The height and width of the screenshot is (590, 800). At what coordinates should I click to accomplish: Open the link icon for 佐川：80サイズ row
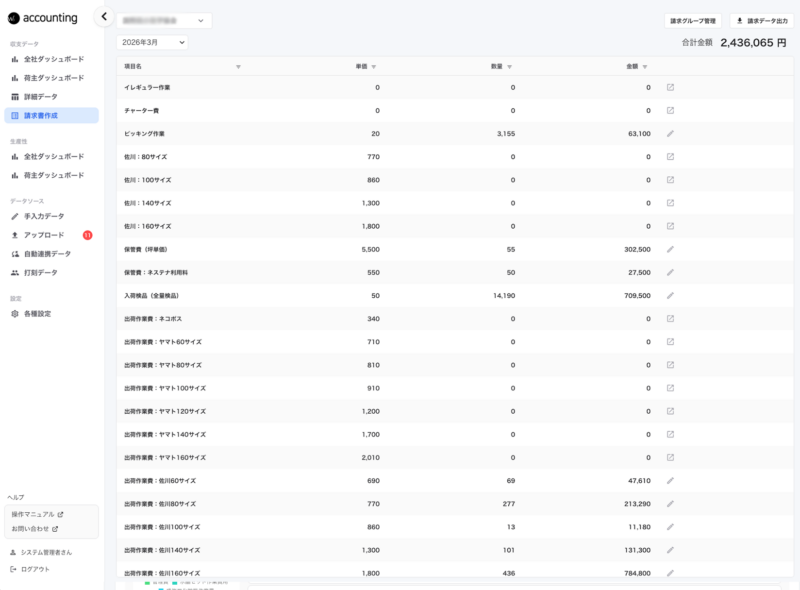pos(670,157)
